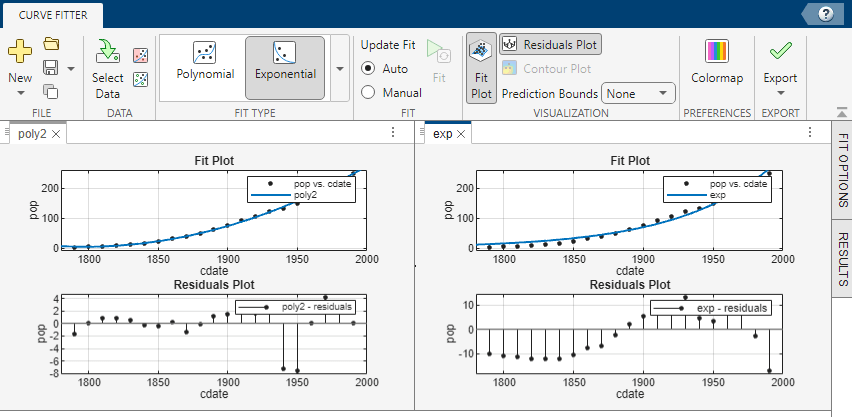Switch to the poly2 fit tab

[x=32, y=133]
